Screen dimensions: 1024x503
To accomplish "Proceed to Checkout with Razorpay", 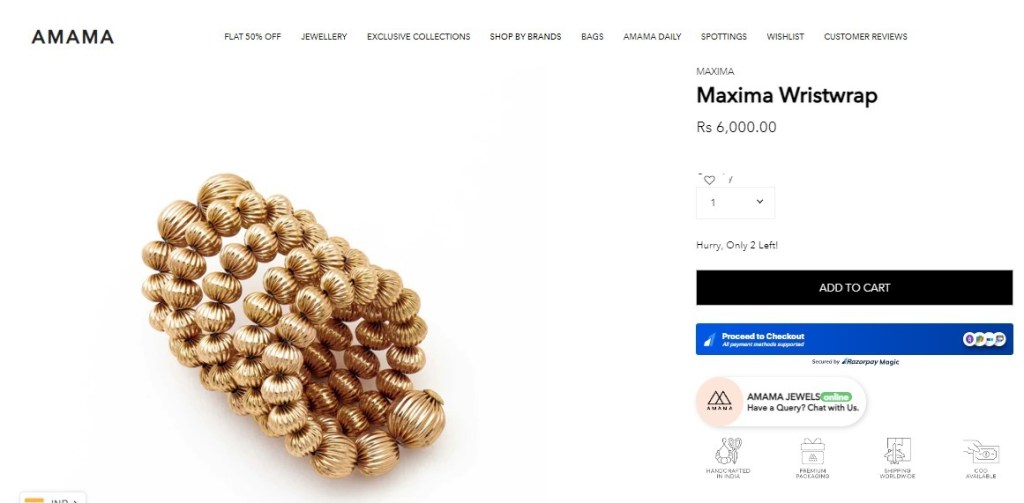I will point(854,339).
